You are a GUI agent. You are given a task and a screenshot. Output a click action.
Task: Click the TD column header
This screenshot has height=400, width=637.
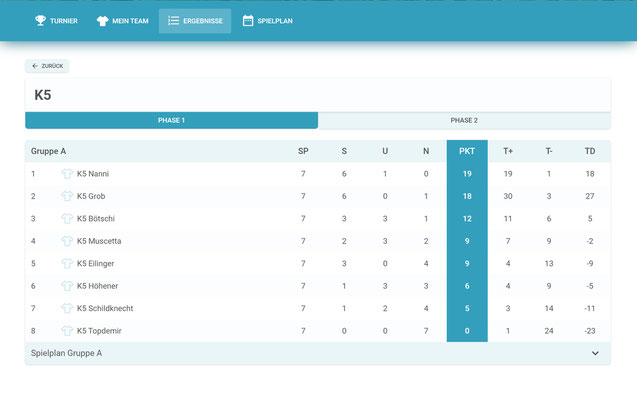coord(590,151)
